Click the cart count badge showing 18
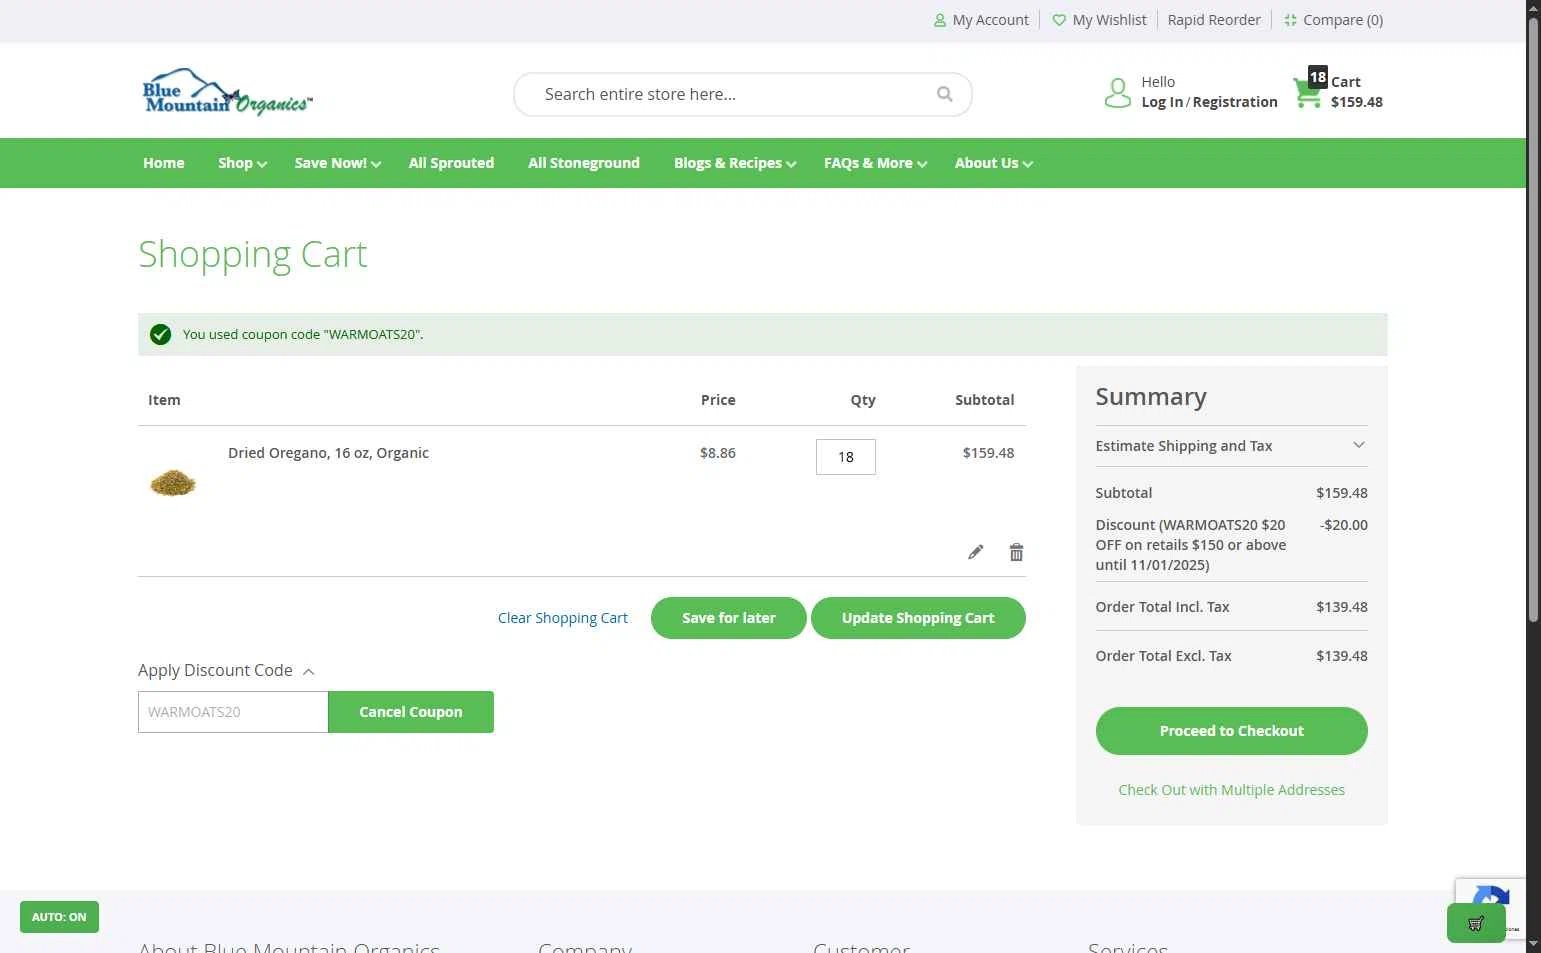Viewport: 1541px width, 953px height. click(x=1318, y=77)
